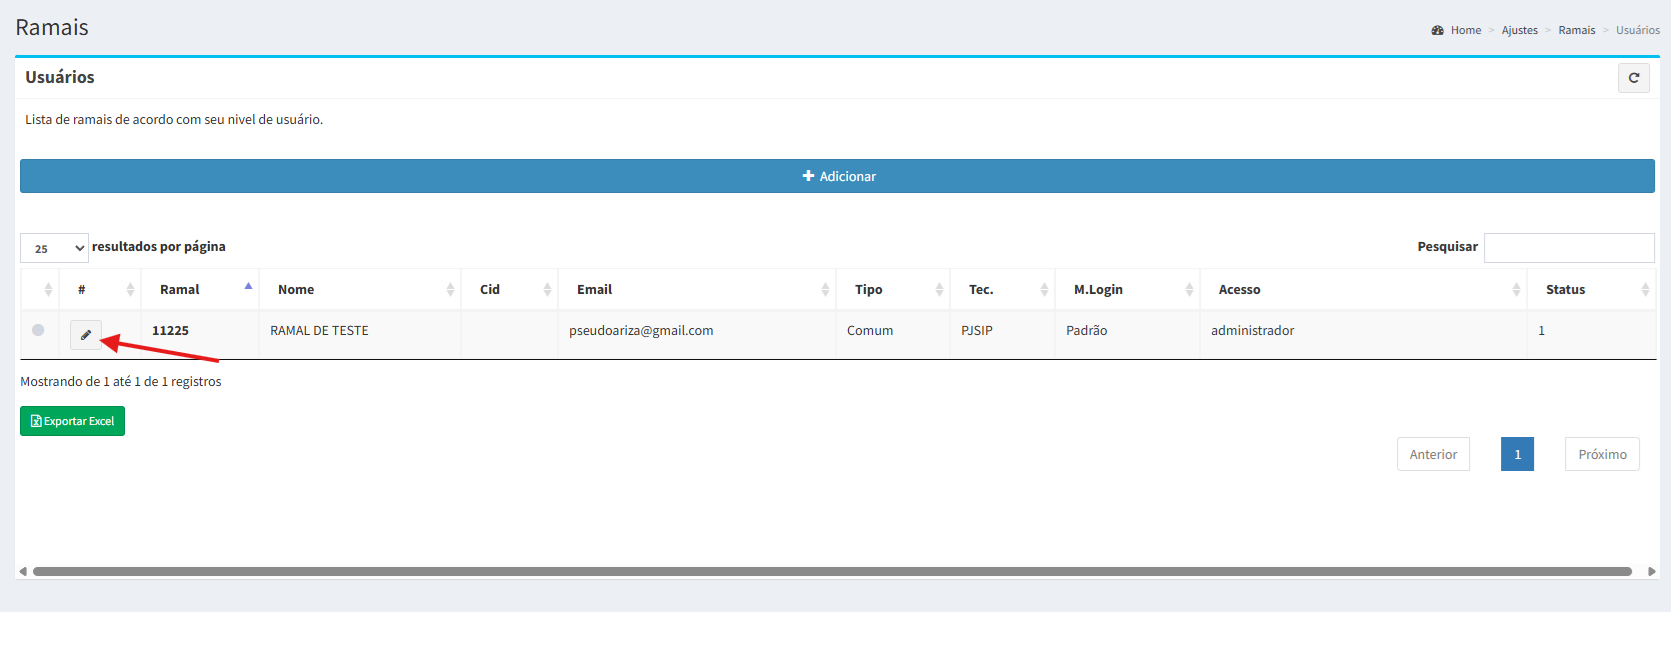Open the results per page dropdown
This screenshot has width=1671, height=648.
tap(54, 248)
